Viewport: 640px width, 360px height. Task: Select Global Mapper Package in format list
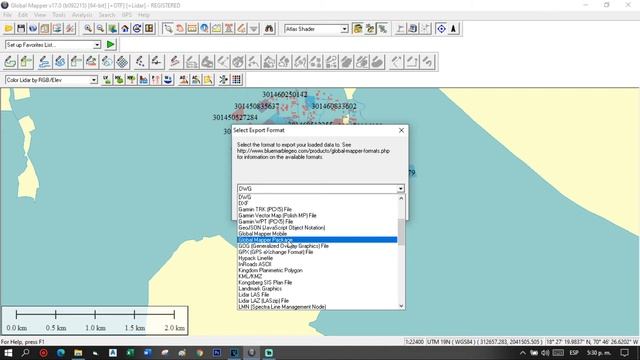coord(317,240)
